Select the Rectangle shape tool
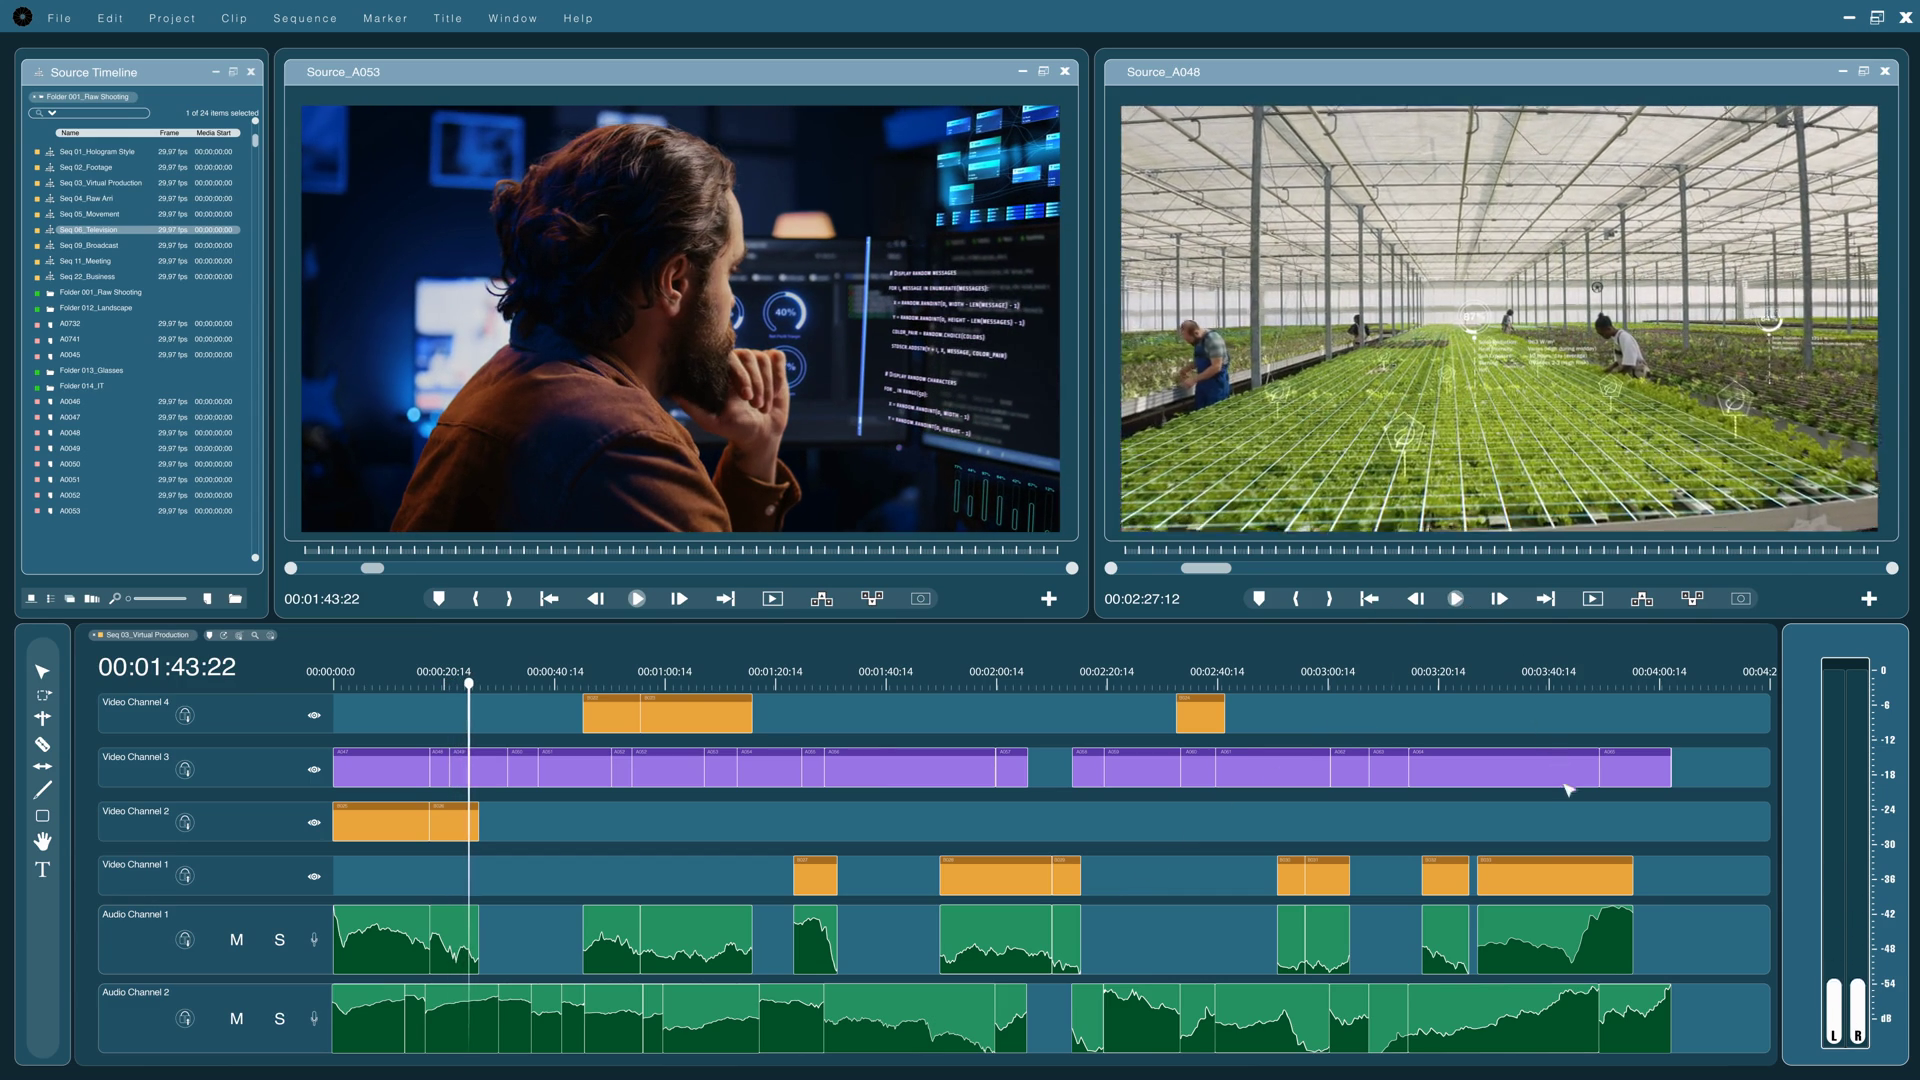1920x1080 pixels. (x=42, y=816)
